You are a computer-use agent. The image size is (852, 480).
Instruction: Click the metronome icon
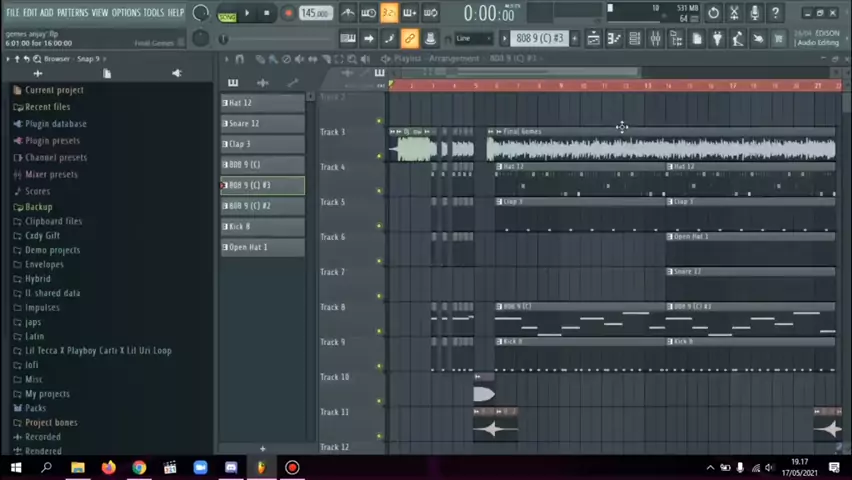pyautogui.click(x=347, y=13)
